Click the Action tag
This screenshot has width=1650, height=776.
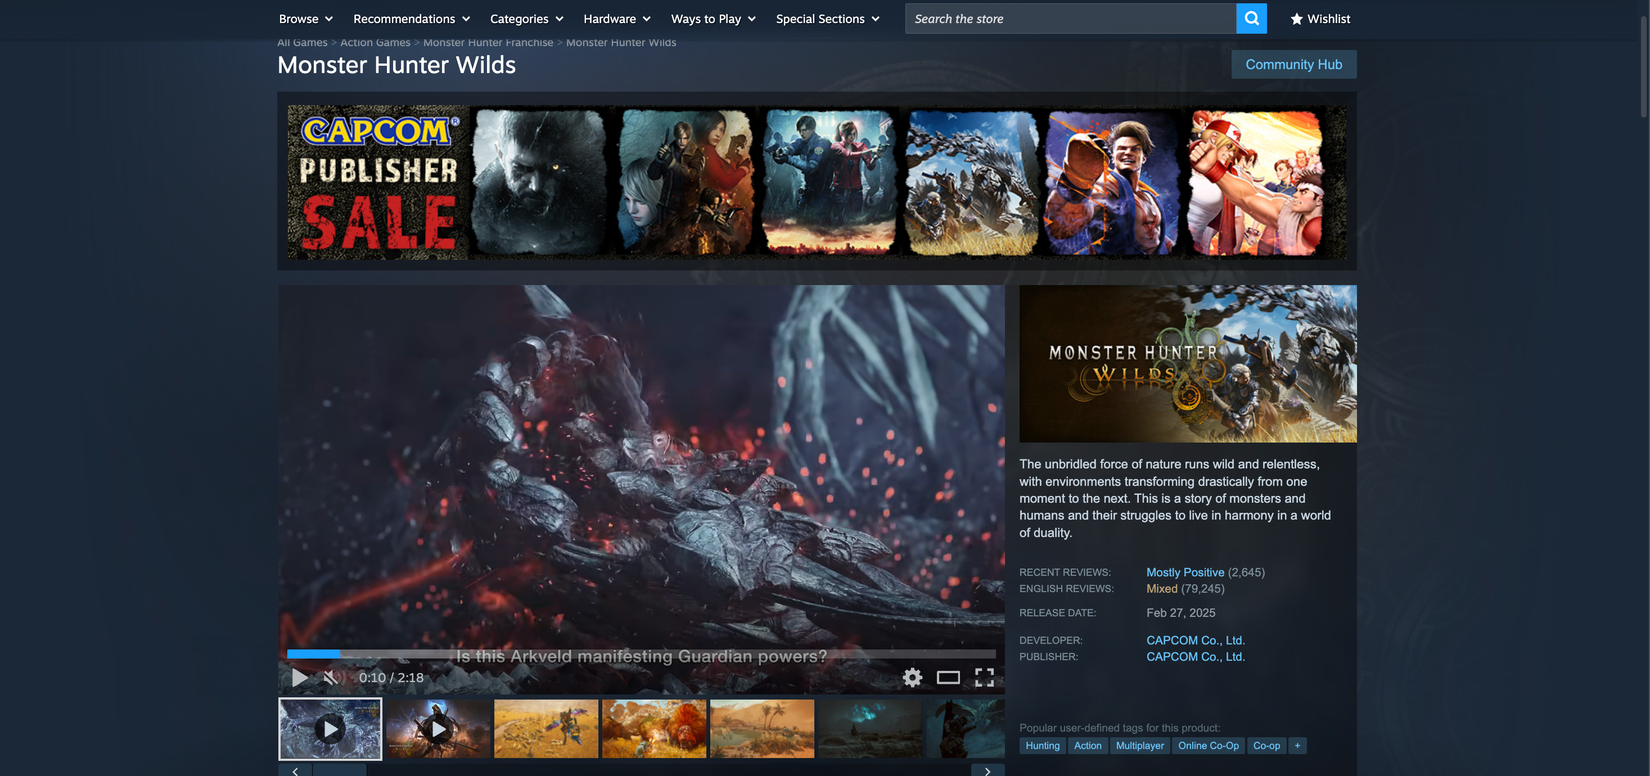tap(1087, 746)
